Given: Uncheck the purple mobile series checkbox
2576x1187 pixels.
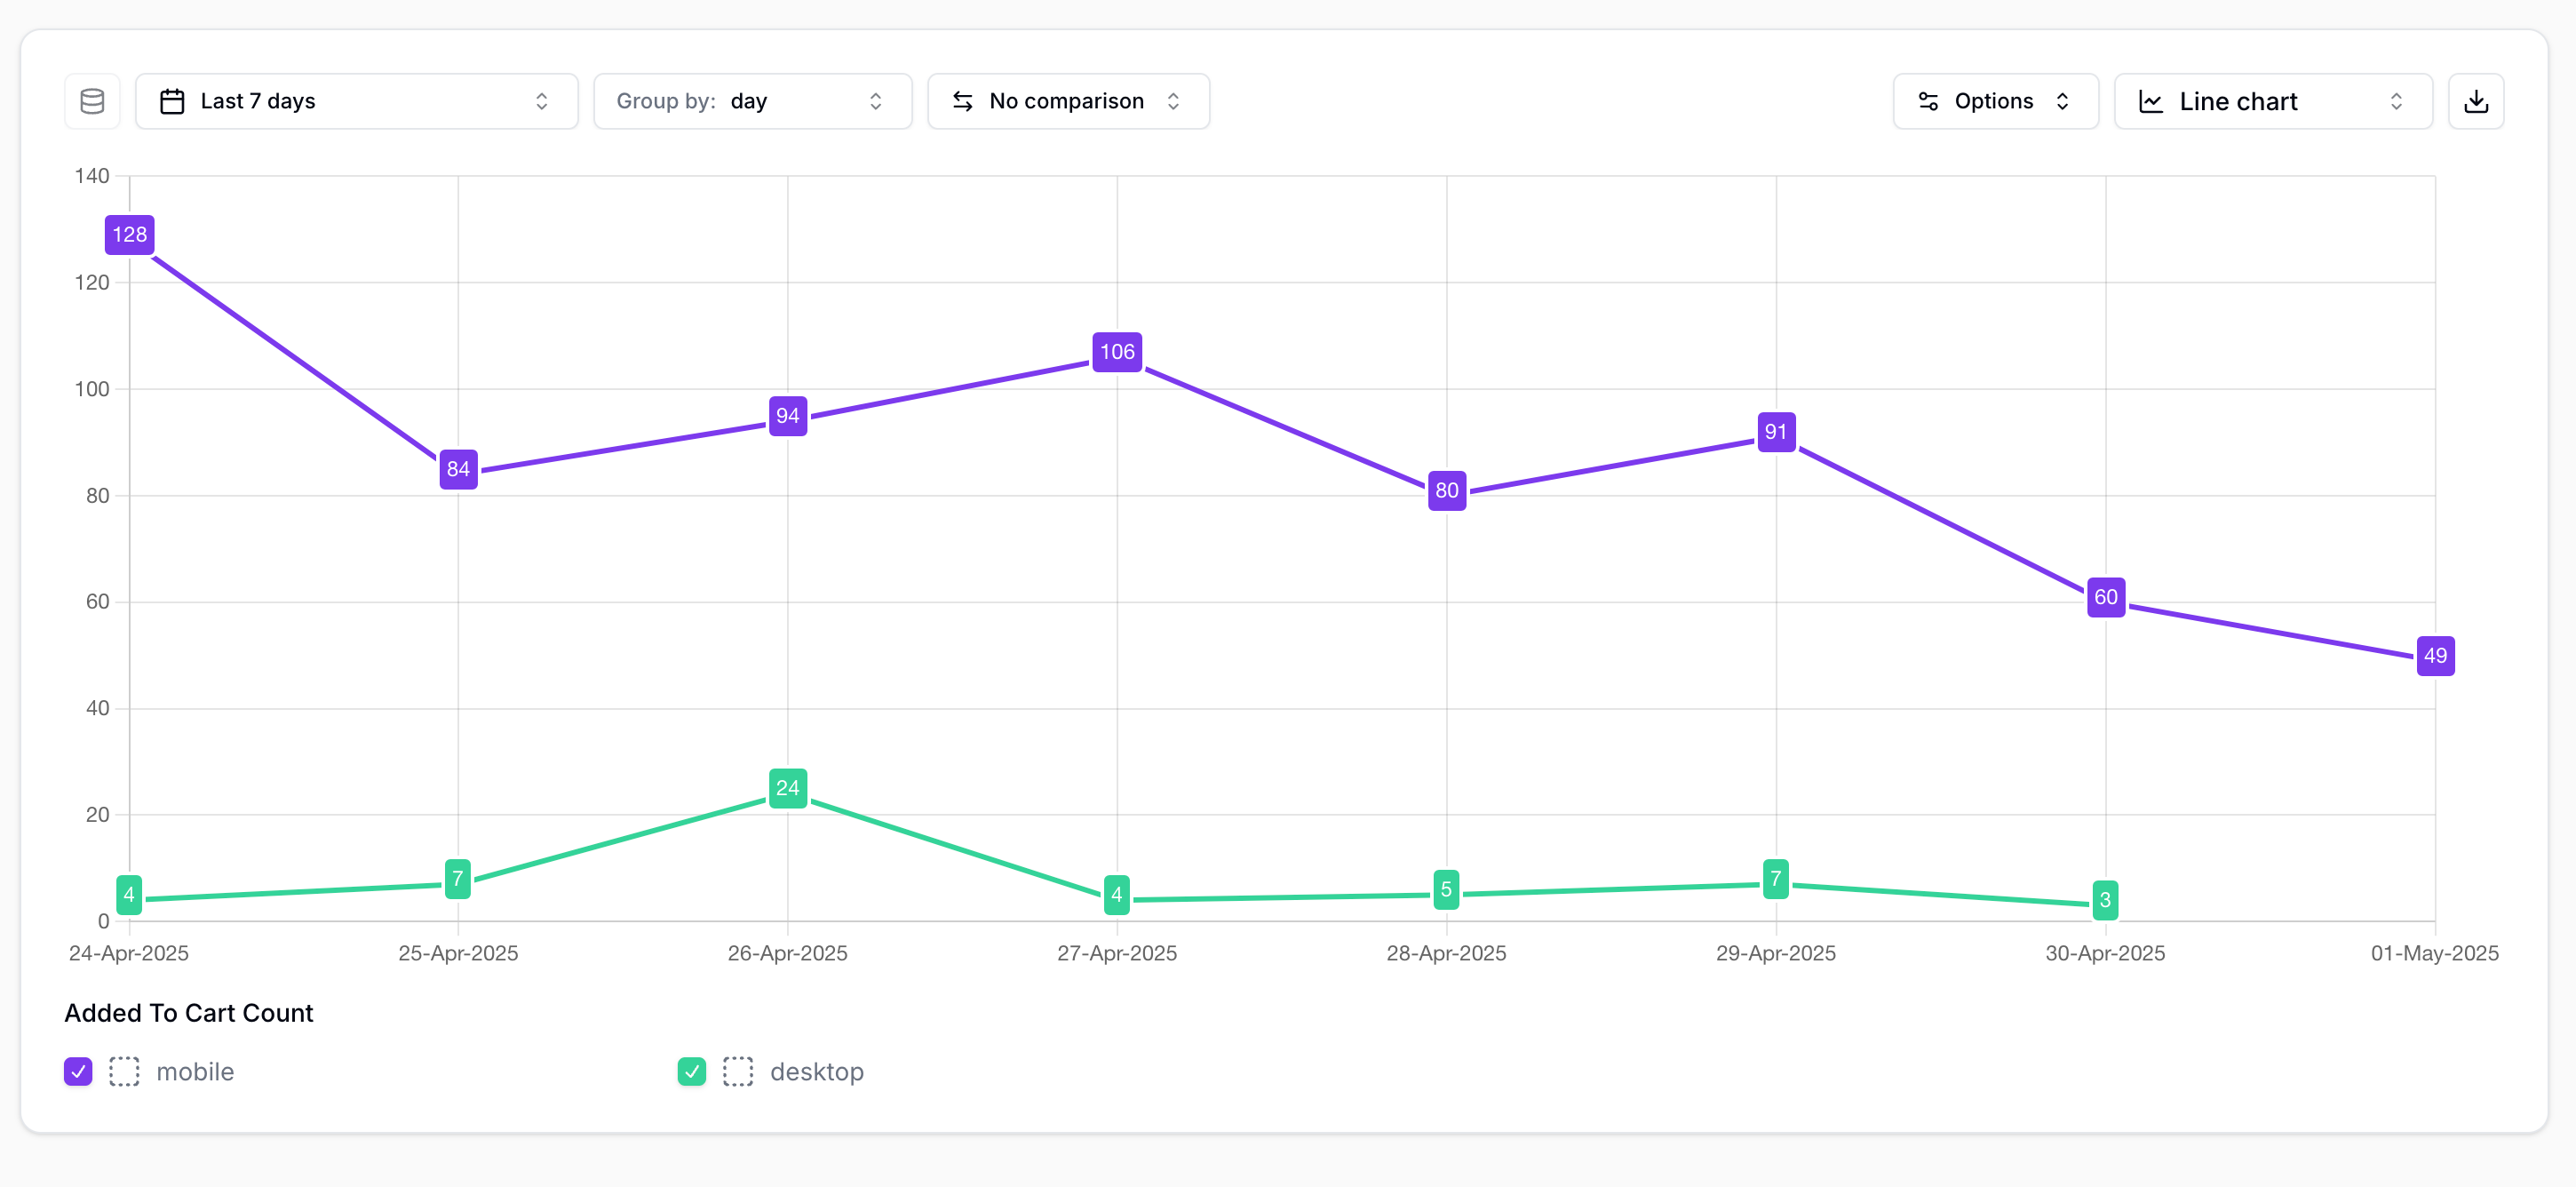Looking at the screenshot, I should pos(78,1071).
